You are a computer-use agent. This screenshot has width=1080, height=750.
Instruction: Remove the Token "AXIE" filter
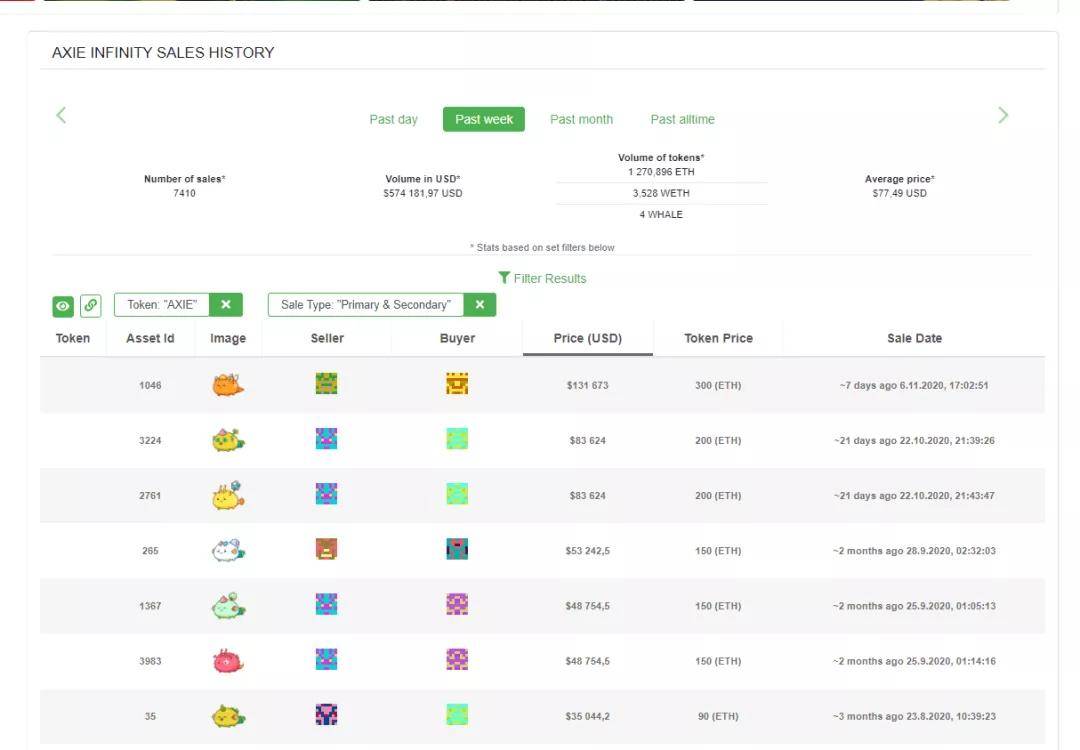[x=225, y=305]
